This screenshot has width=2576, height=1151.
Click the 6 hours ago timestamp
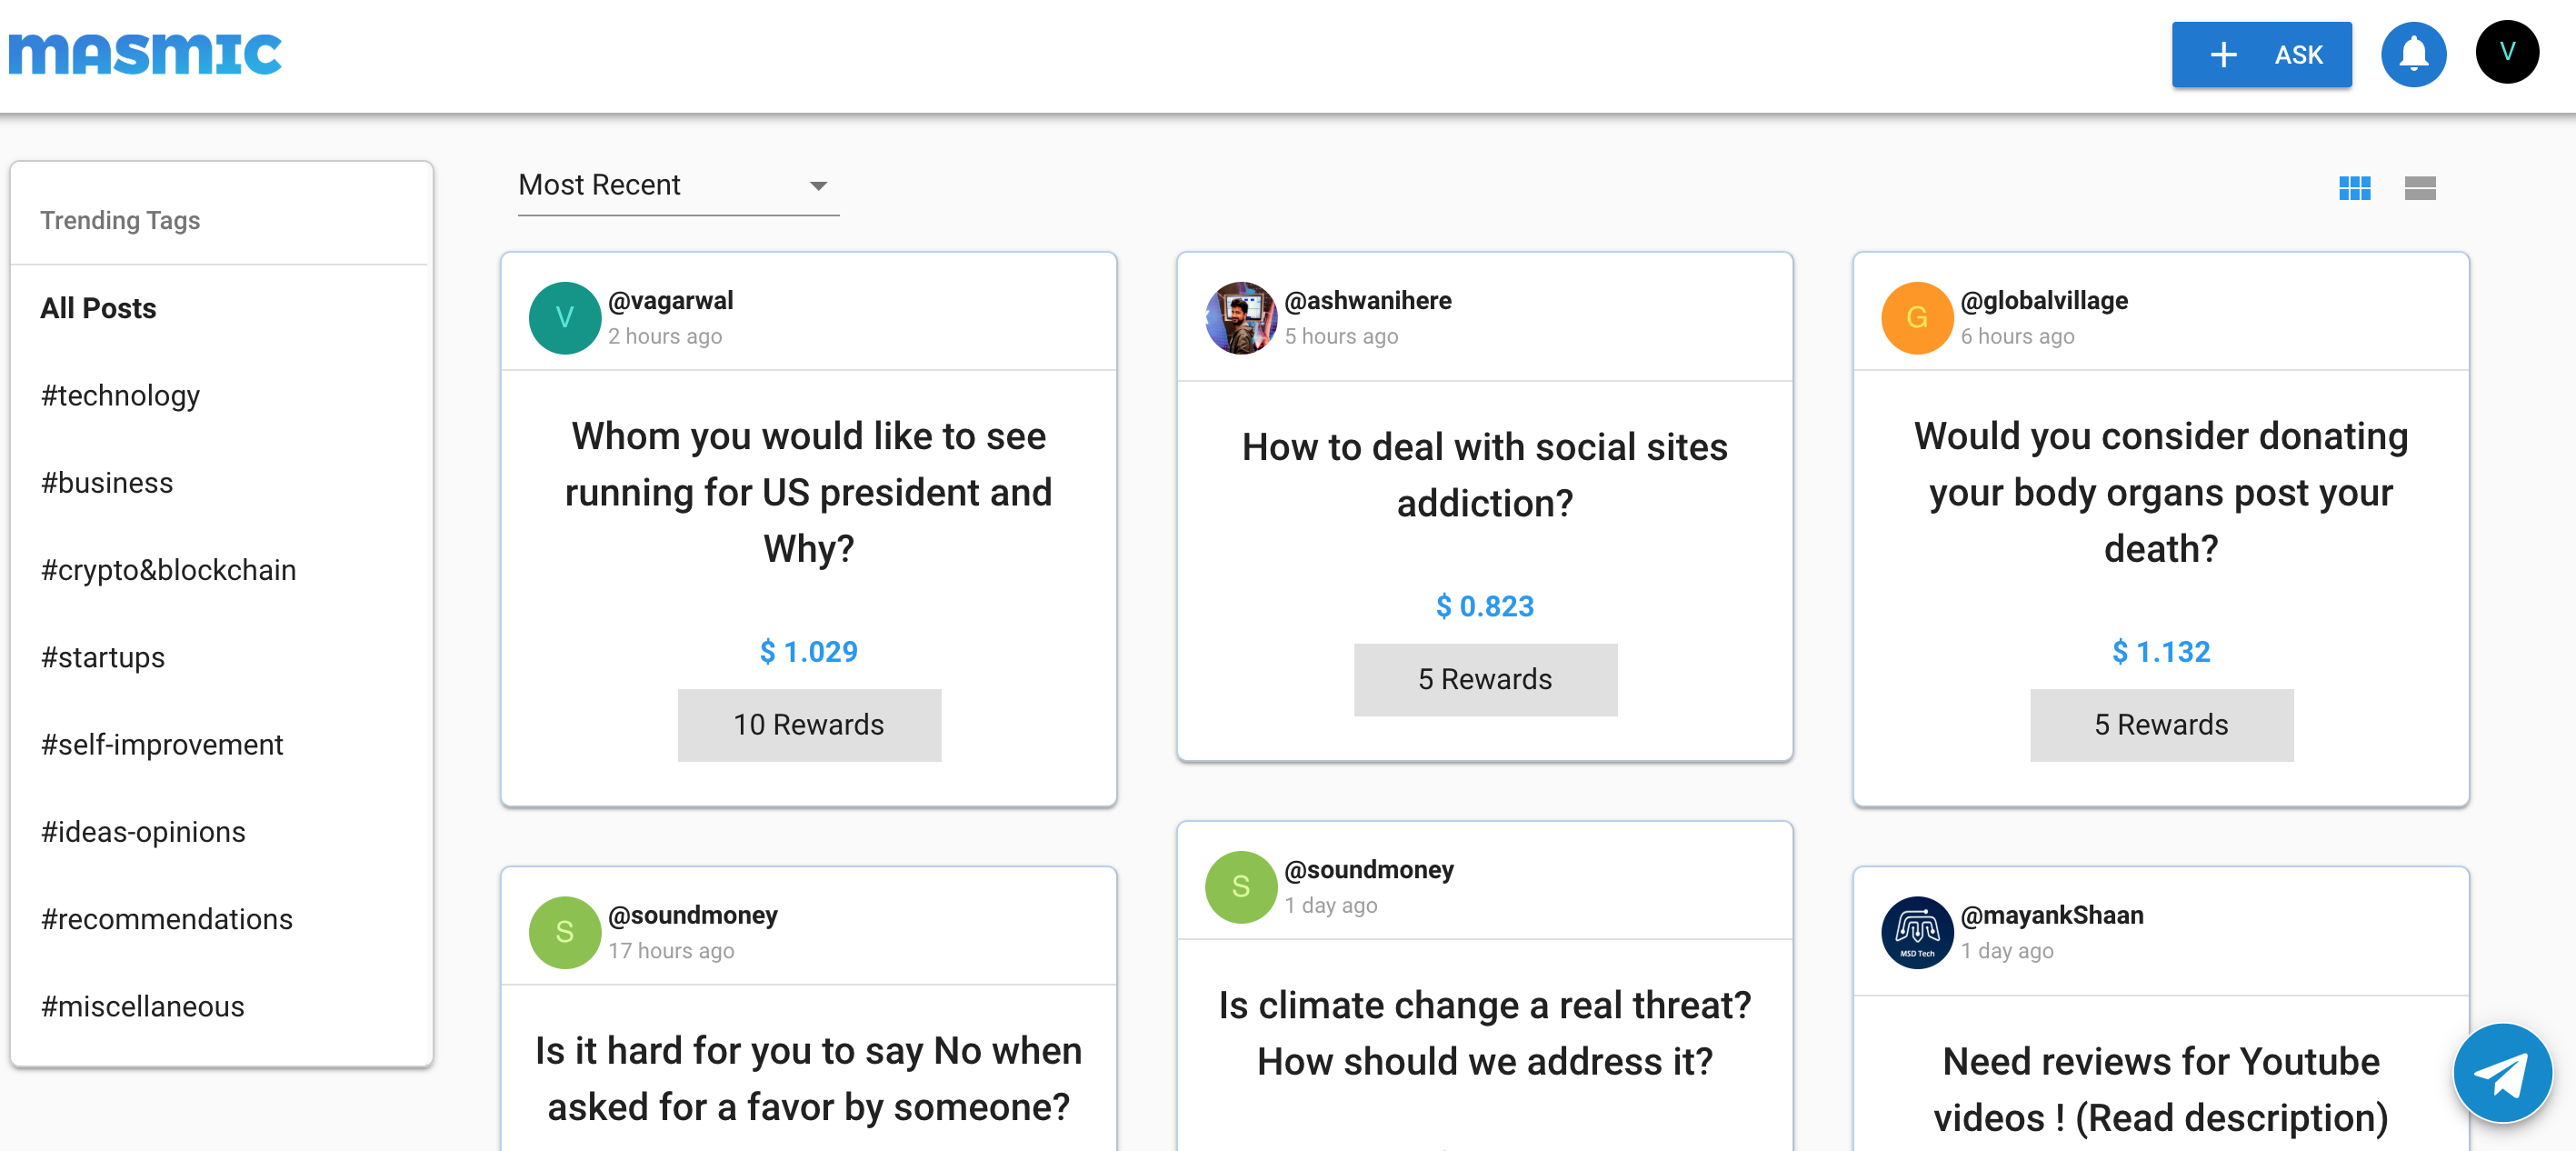click(2016, 337)
